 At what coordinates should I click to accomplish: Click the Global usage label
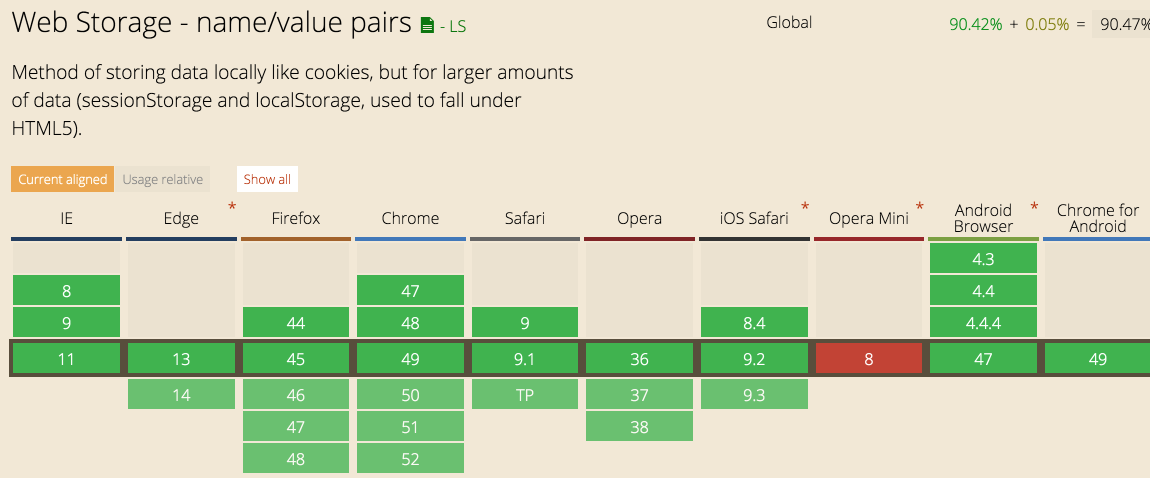pyautogui.click(x=789, y=23)
